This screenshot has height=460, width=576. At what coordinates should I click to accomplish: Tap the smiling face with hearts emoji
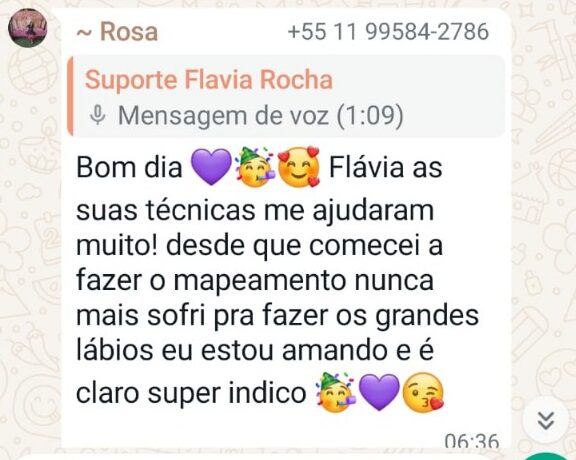point(299,167)
